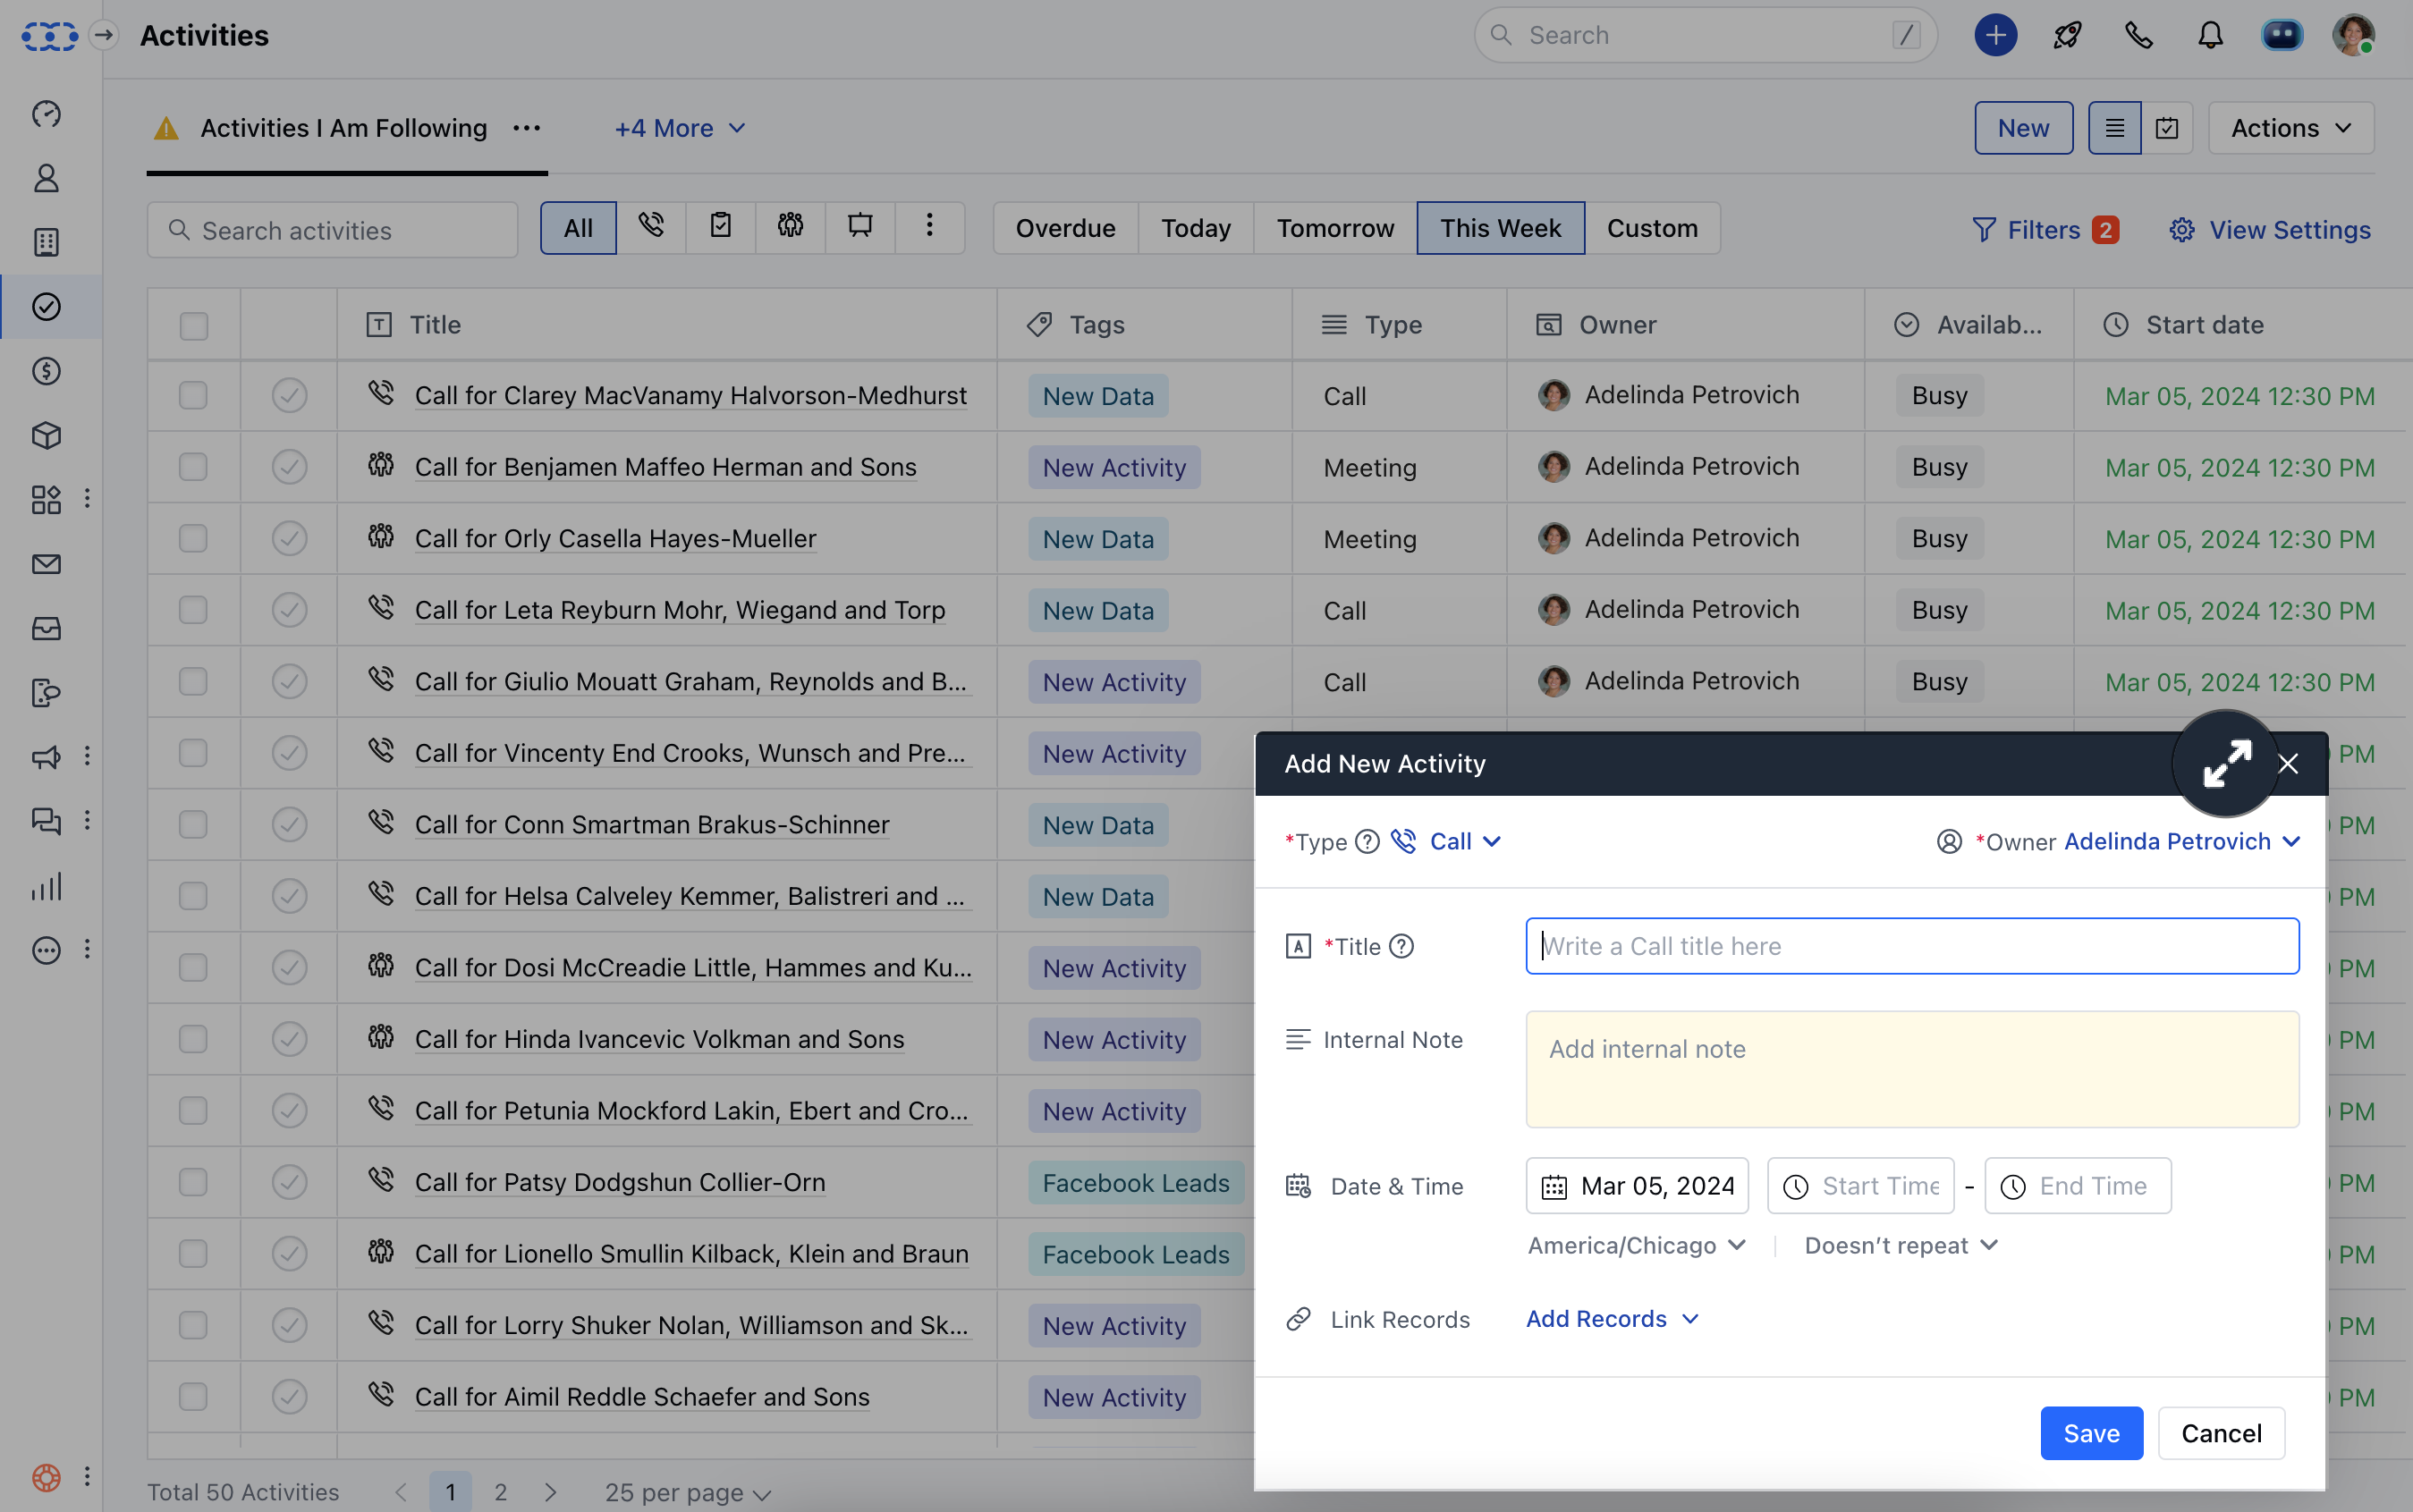2413x1512 pixels.
Task: Switch to the Overdue filter tab
Action: (1065, 228)
